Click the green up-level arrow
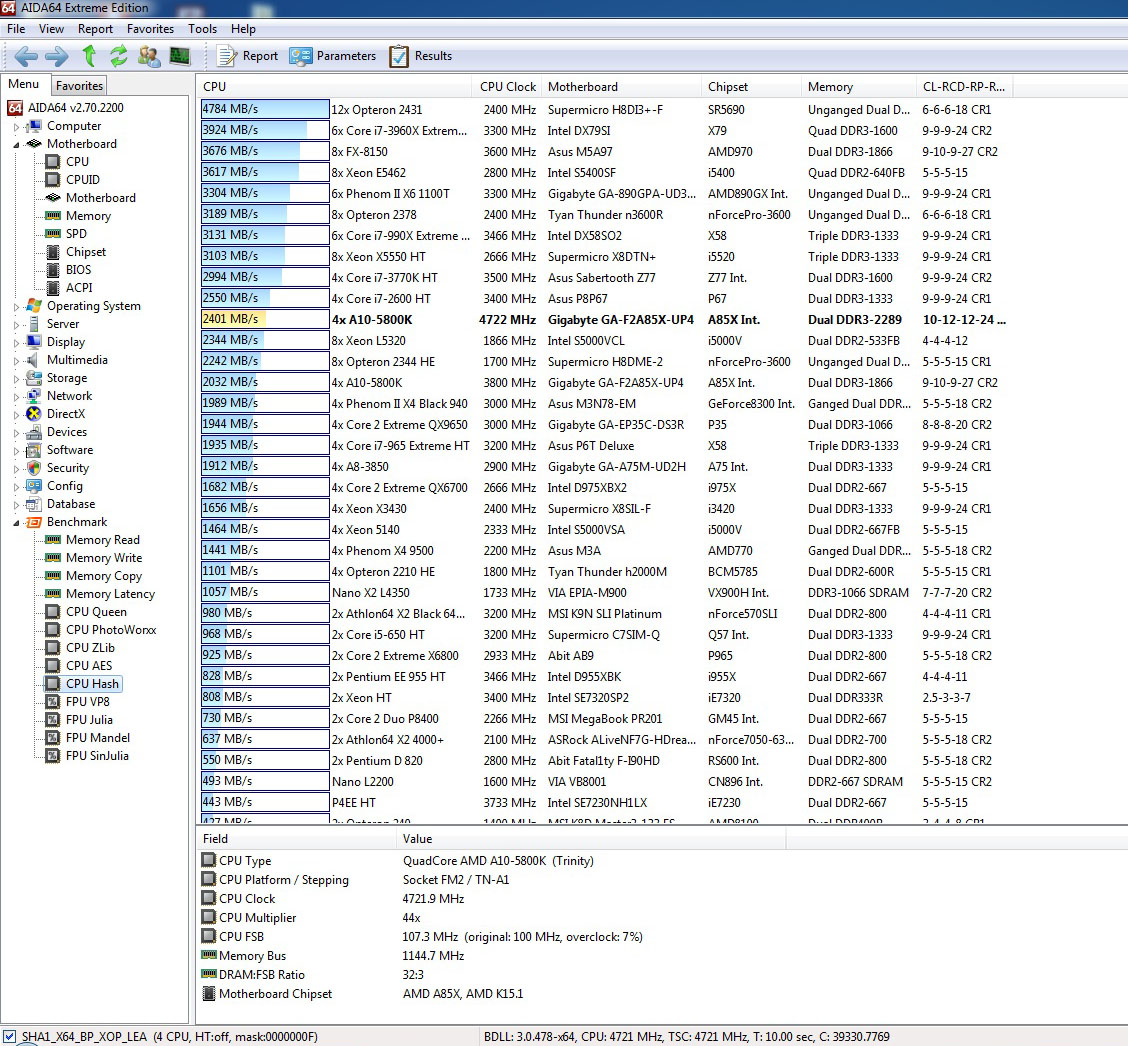The height and width of the screenshot is (1046, 1128). click(88, 55)
